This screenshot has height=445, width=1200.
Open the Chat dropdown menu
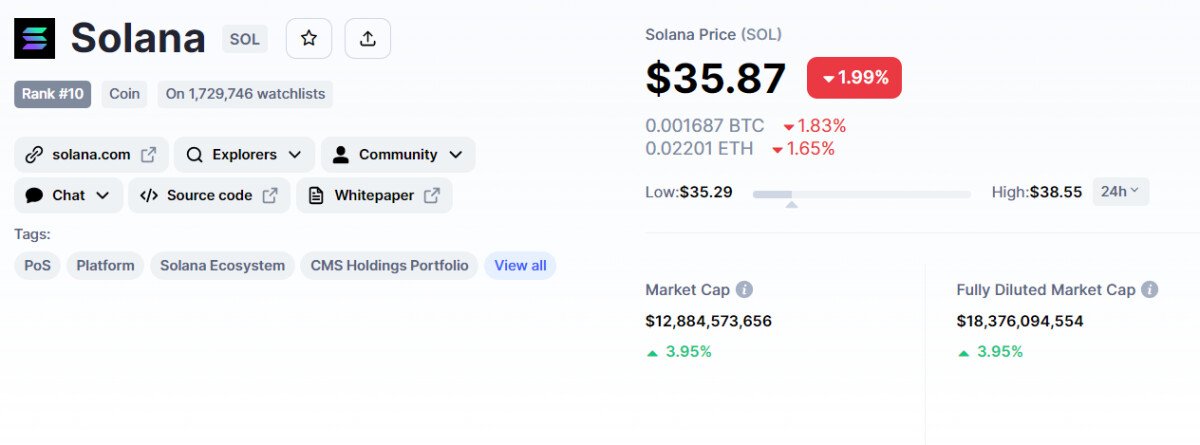click(x=68, y=195)
